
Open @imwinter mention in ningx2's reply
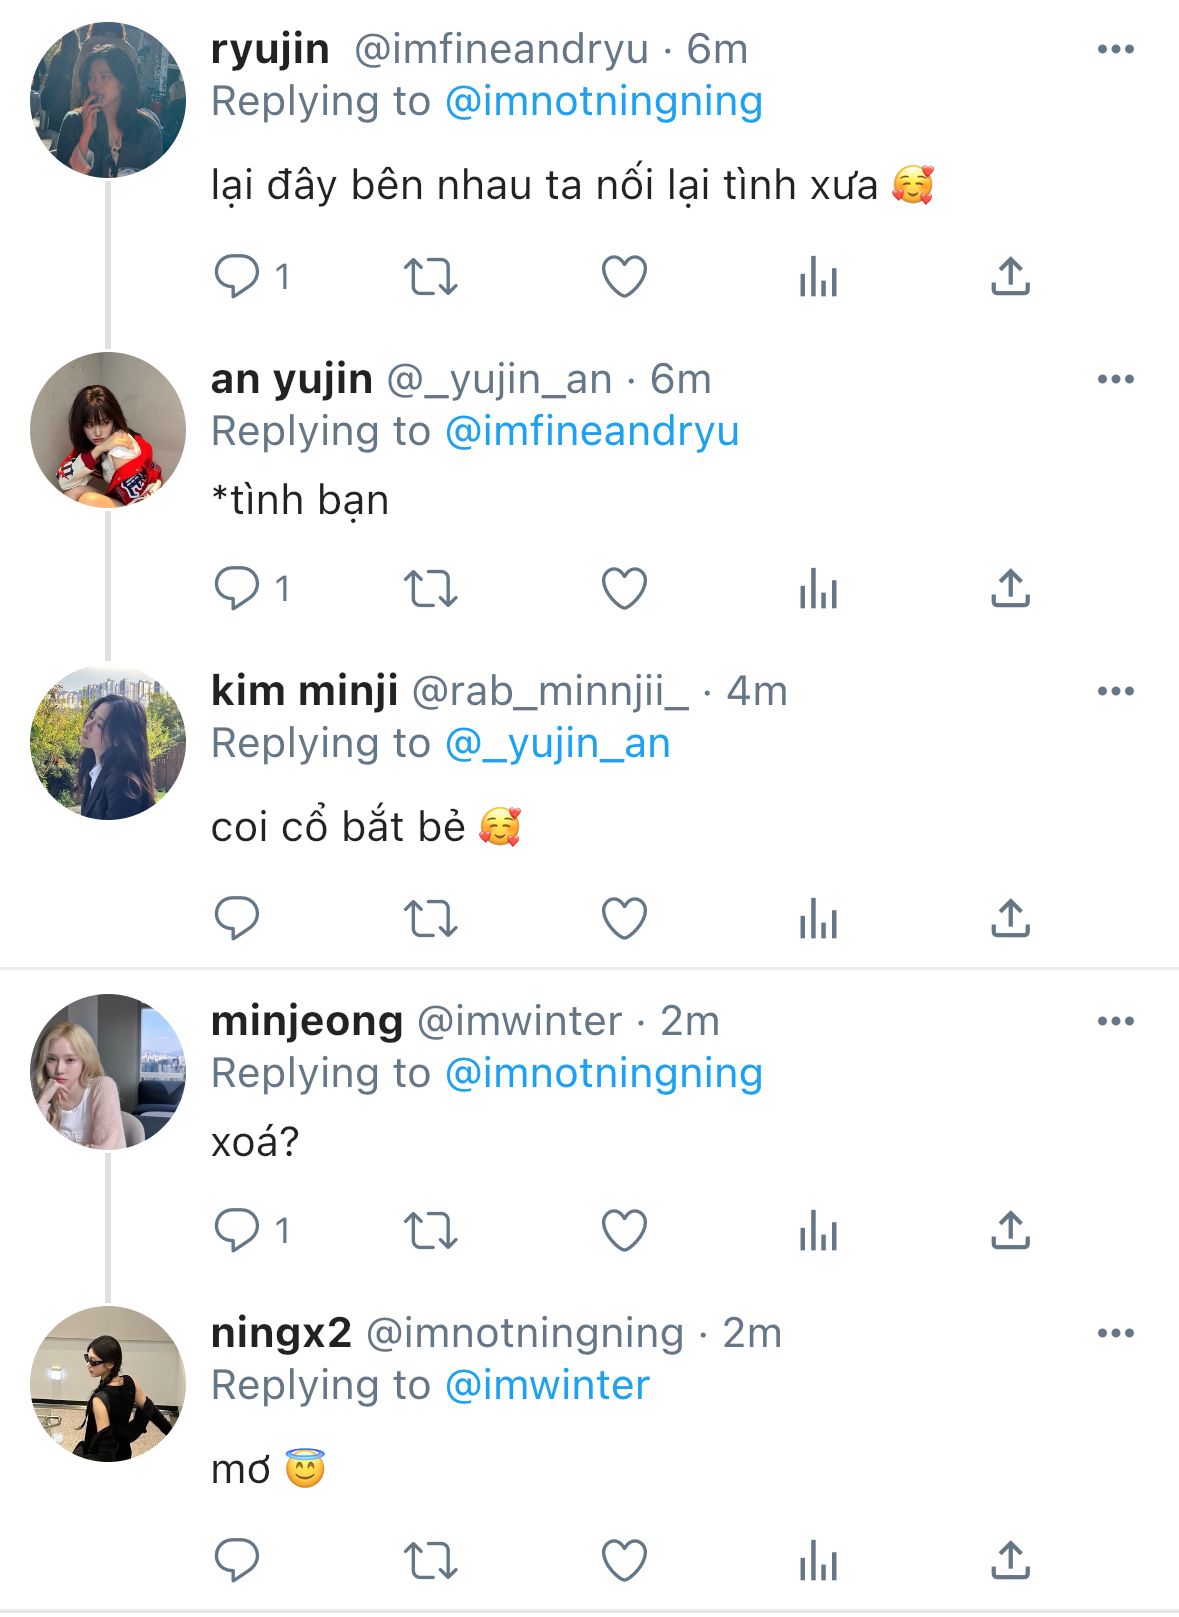click(x=547, y=1386)
